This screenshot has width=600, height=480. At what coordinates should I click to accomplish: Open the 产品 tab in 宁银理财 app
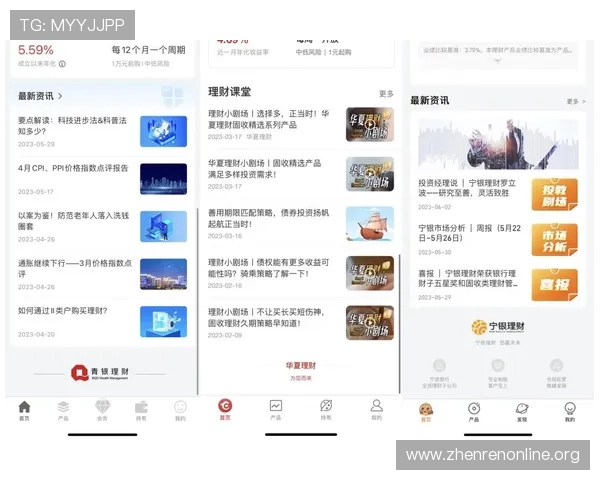[x=474, y=412]
